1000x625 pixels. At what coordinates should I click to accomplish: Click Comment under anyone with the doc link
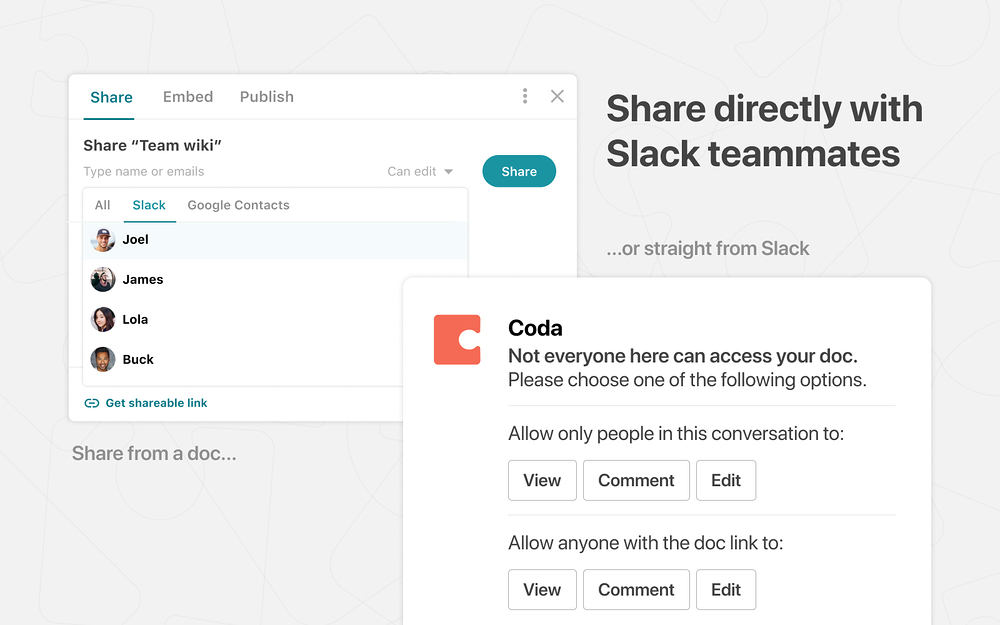pos(636,589)
